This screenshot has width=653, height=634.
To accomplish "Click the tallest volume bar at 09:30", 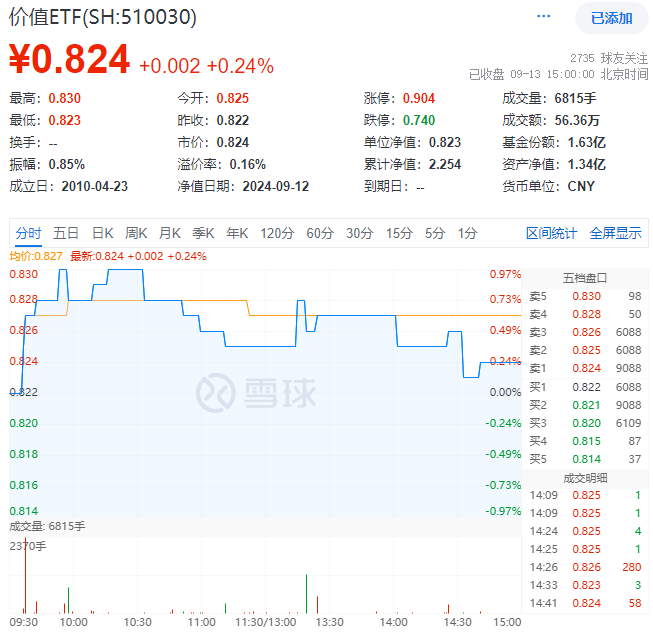I will (24, 580).
